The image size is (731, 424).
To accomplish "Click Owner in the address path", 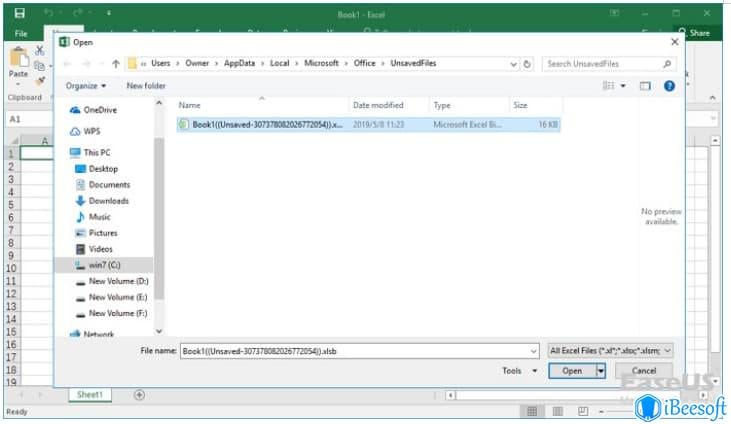I will 197,63.
